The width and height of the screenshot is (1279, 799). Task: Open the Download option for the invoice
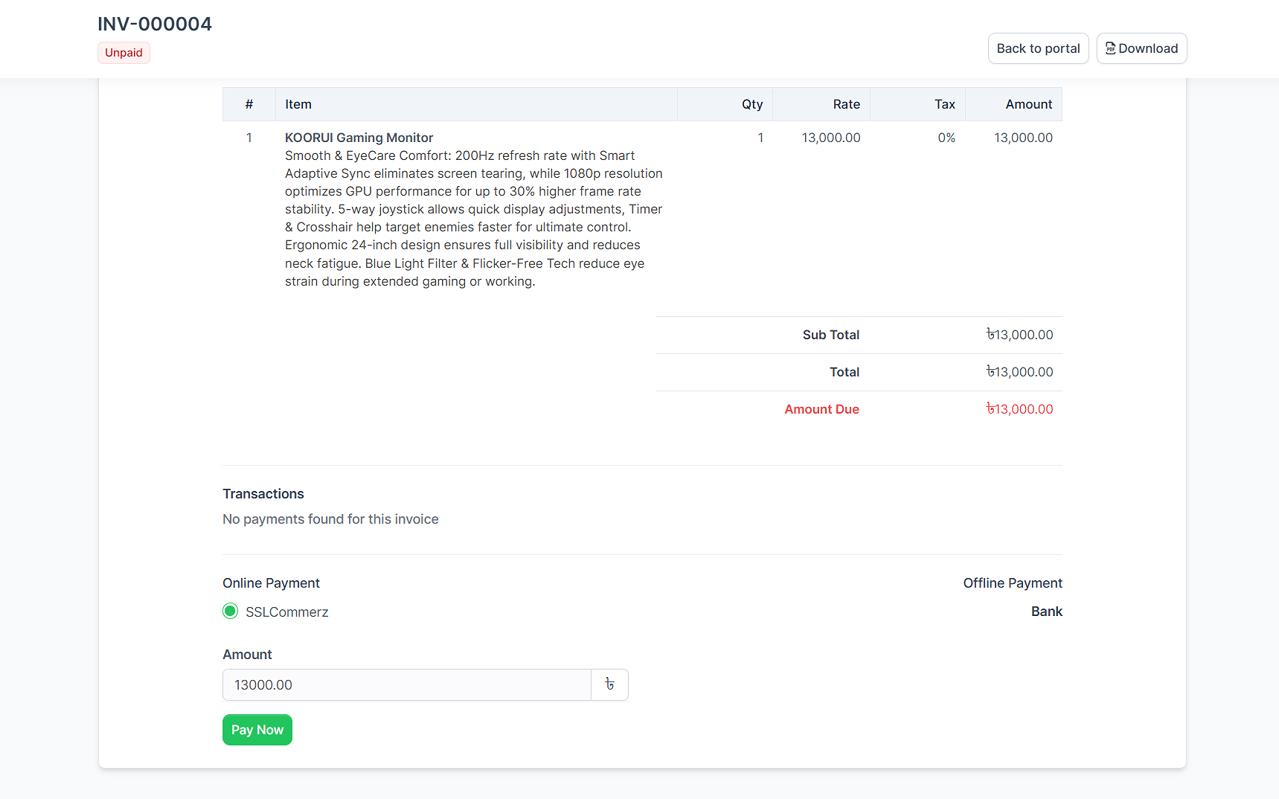tap(1141, 48)
